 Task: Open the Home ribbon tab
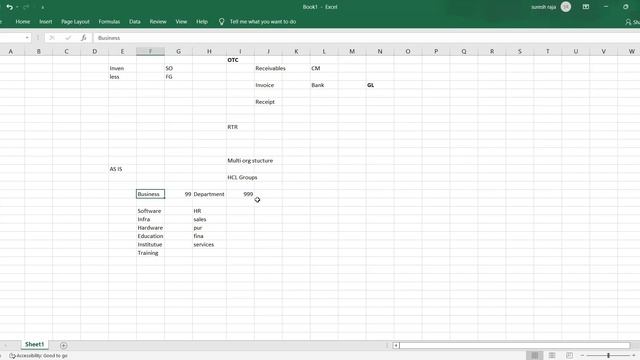click(23, 22)
